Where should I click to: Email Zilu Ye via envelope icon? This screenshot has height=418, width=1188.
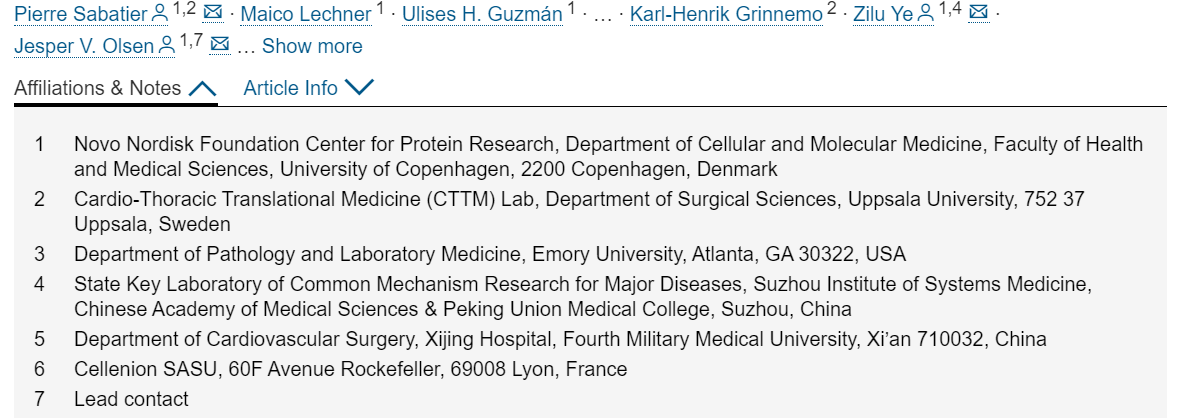click(x=979, y=12)
